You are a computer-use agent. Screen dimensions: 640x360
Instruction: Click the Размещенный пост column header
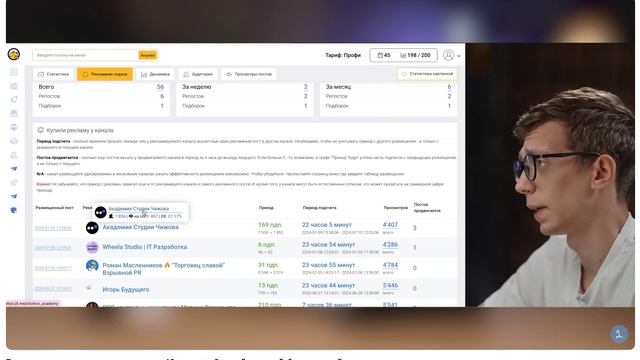(x=54, y=208)
